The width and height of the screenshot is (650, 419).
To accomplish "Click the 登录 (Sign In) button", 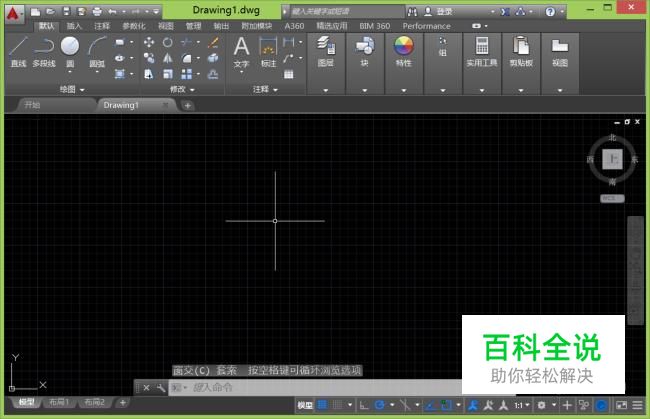I will click(444, 11).
